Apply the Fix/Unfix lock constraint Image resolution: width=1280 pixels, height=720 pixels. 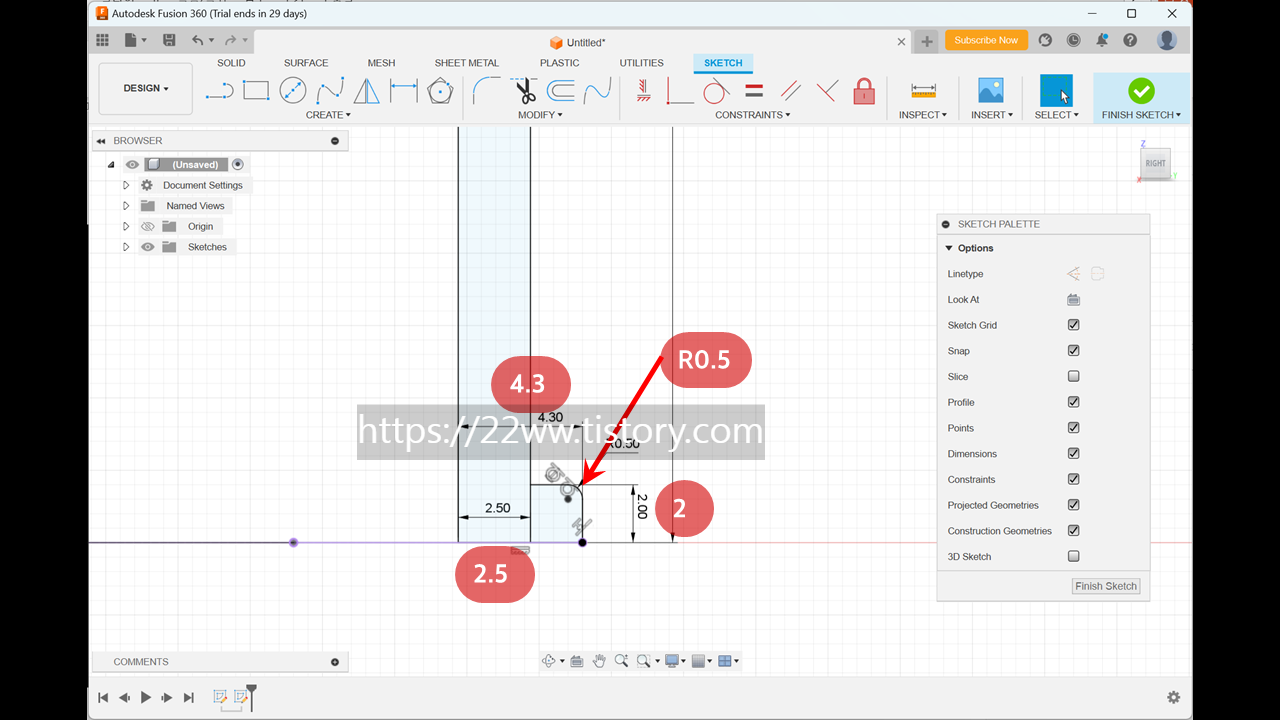[x=864, y=91]
